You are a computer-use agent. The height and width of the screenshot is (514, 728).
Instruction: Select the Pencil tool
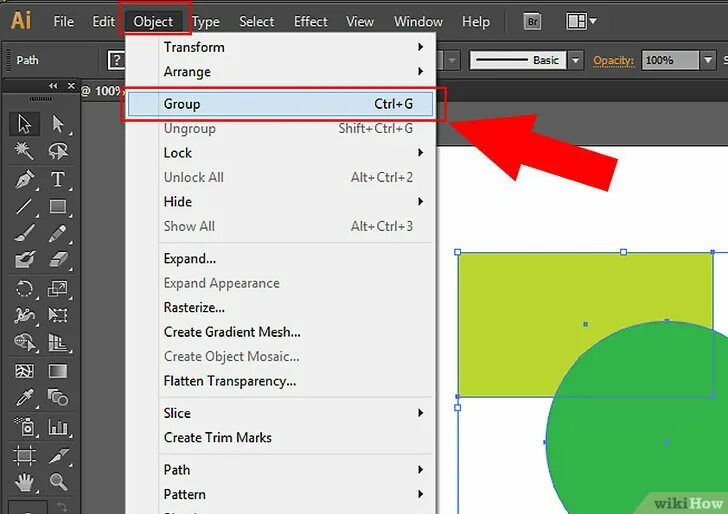pyautogui.click(x=58, y=233)
